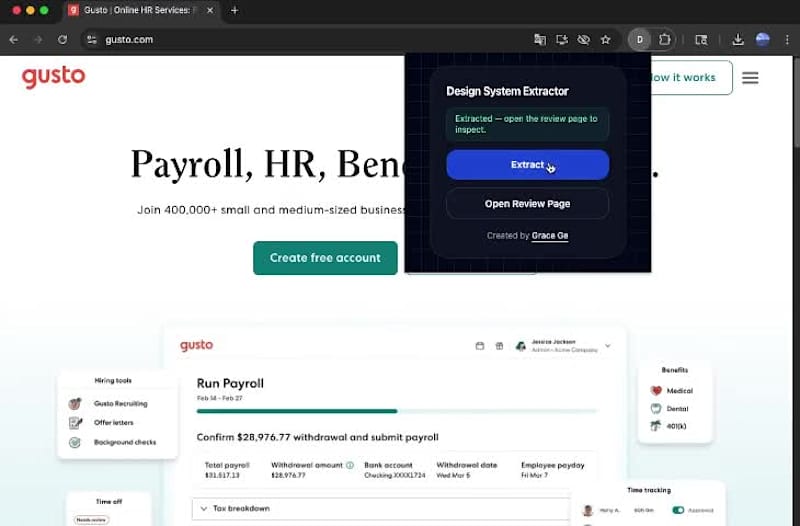This screenshot has height=526, width=800.
Task: Click the 'Run Payroll' heading
Action: (230, 384)
